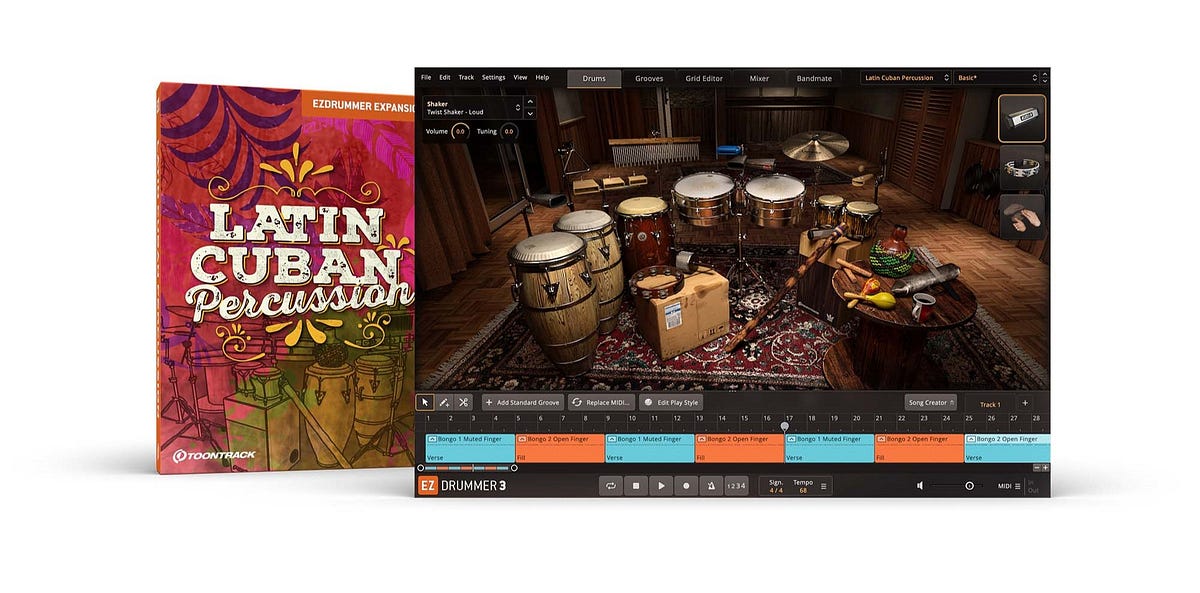Open the Latin Cuban Percussion library dropdown

tap(905, 77)
